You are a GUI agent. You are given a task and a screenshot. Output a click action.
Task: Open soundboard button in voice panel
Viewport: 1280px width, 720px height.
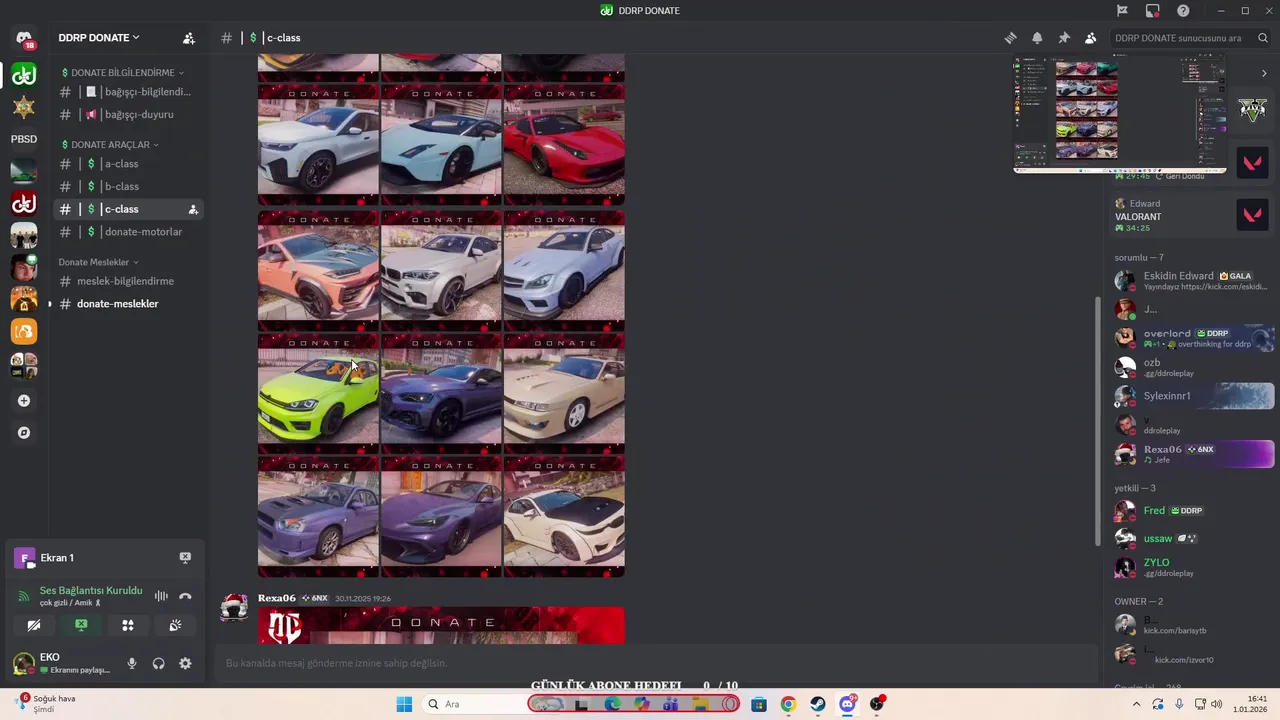click(x=175, y=625)
